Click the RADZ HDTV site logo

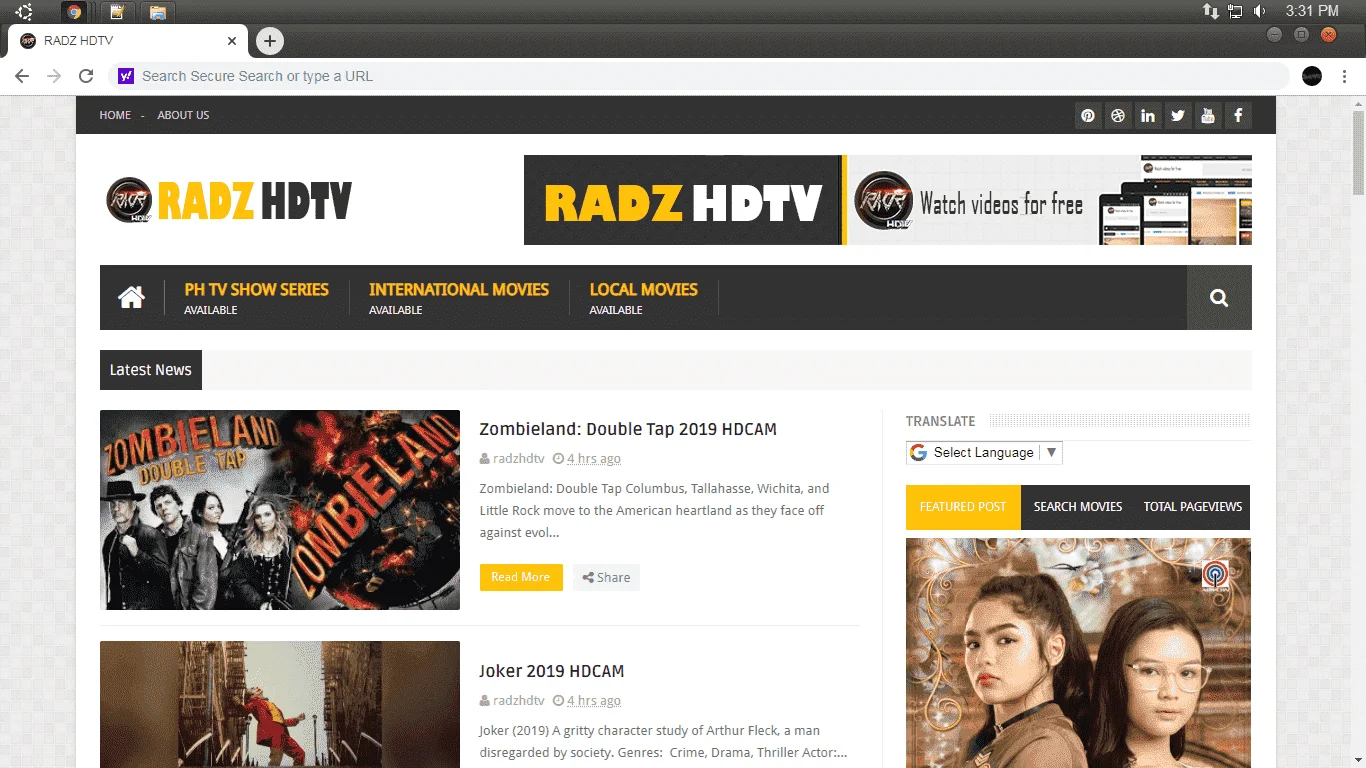pos(229,200)
